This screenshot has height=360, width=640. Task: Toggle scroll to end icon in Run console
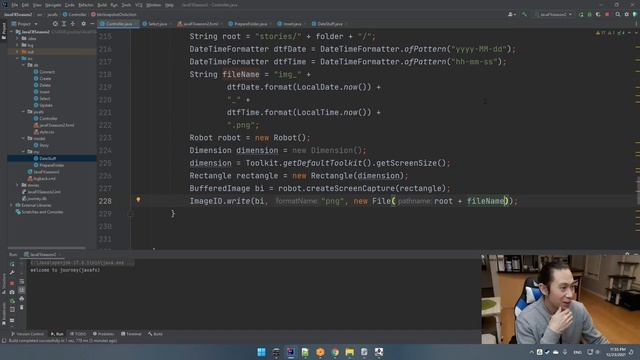pos(22,290)
